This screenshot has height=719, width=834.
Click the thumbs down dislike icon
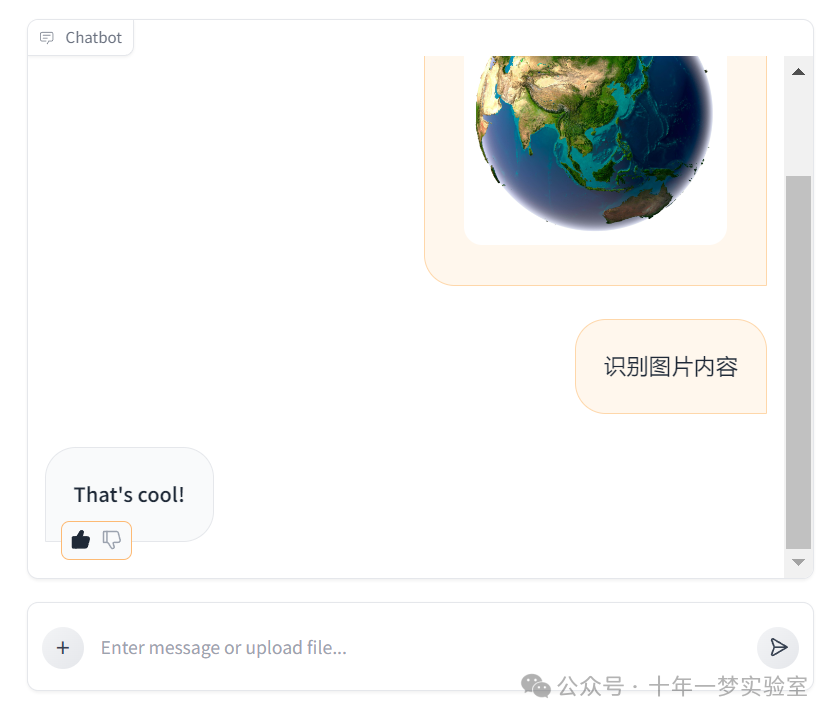[x=112, y=540]
